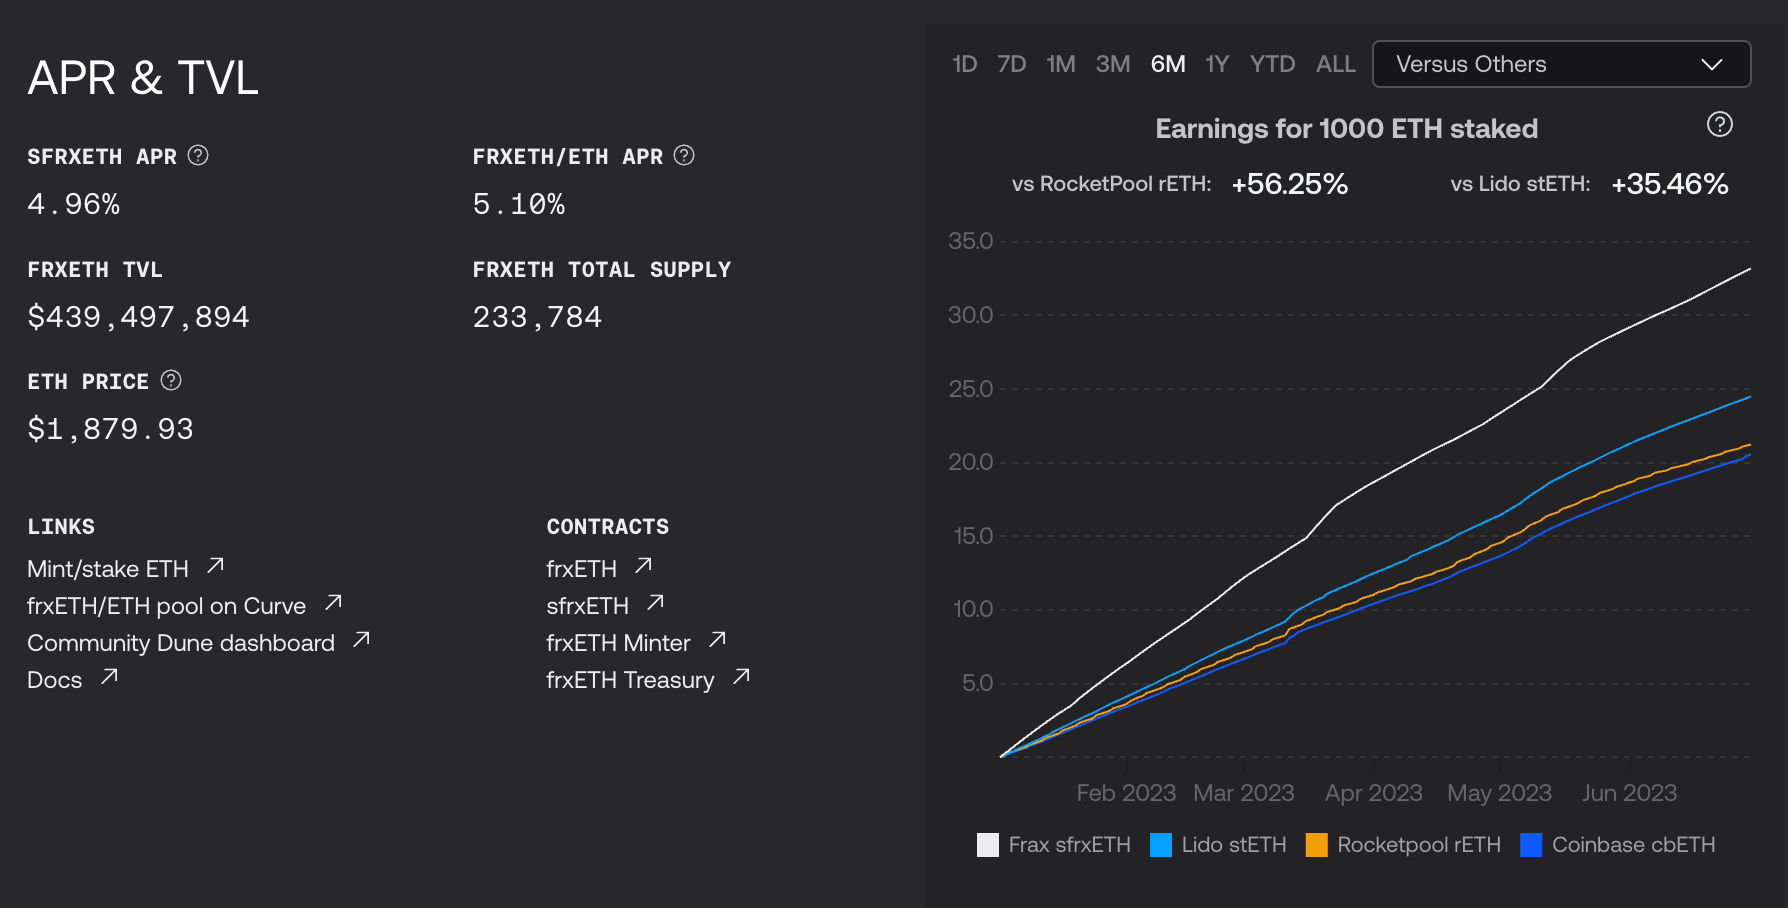This screenshot has width=1788, height=908.
Task: Toggle the blue Coinbase cbETH legend swatch
Action: [1531, 845]
